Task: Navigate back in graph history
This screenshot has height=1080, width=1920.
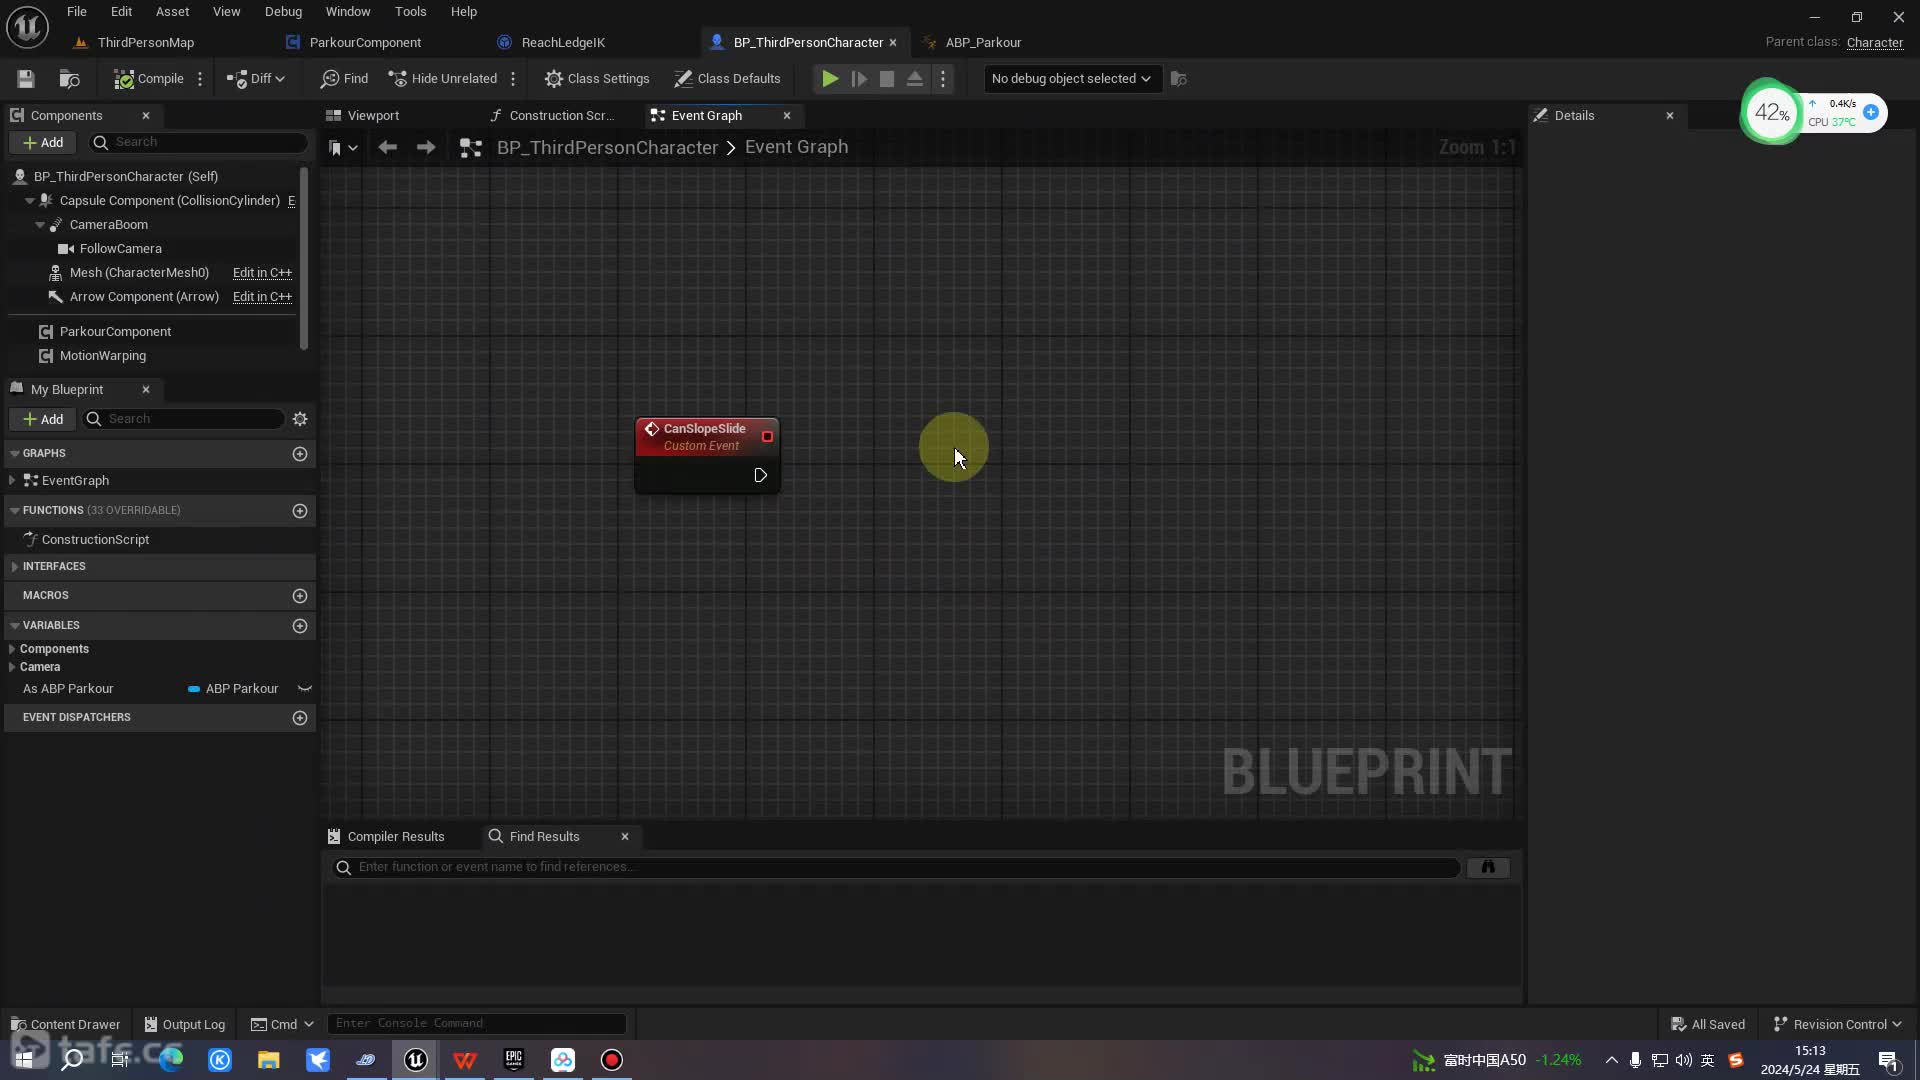Action: point(387,148)
